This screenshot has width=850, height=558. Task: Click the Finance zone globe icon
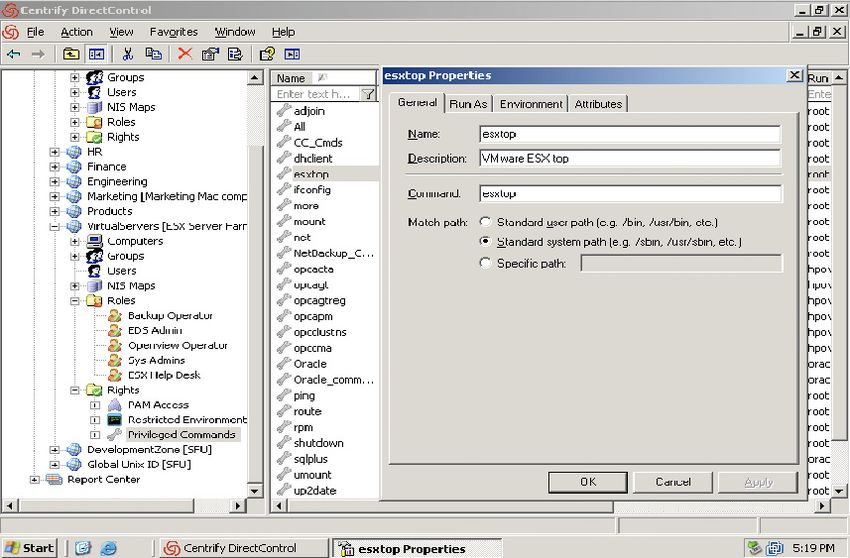point(74,166)
